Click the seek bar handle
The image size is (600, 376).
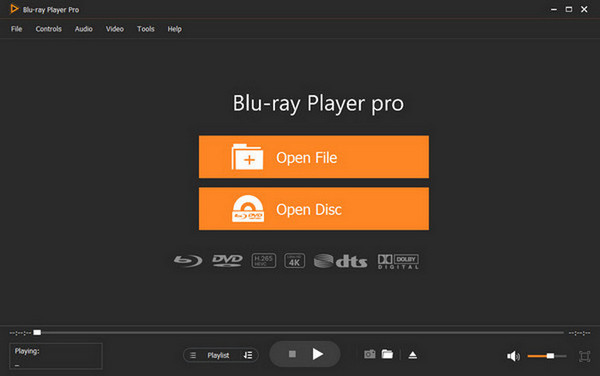[x=37, y=332]
